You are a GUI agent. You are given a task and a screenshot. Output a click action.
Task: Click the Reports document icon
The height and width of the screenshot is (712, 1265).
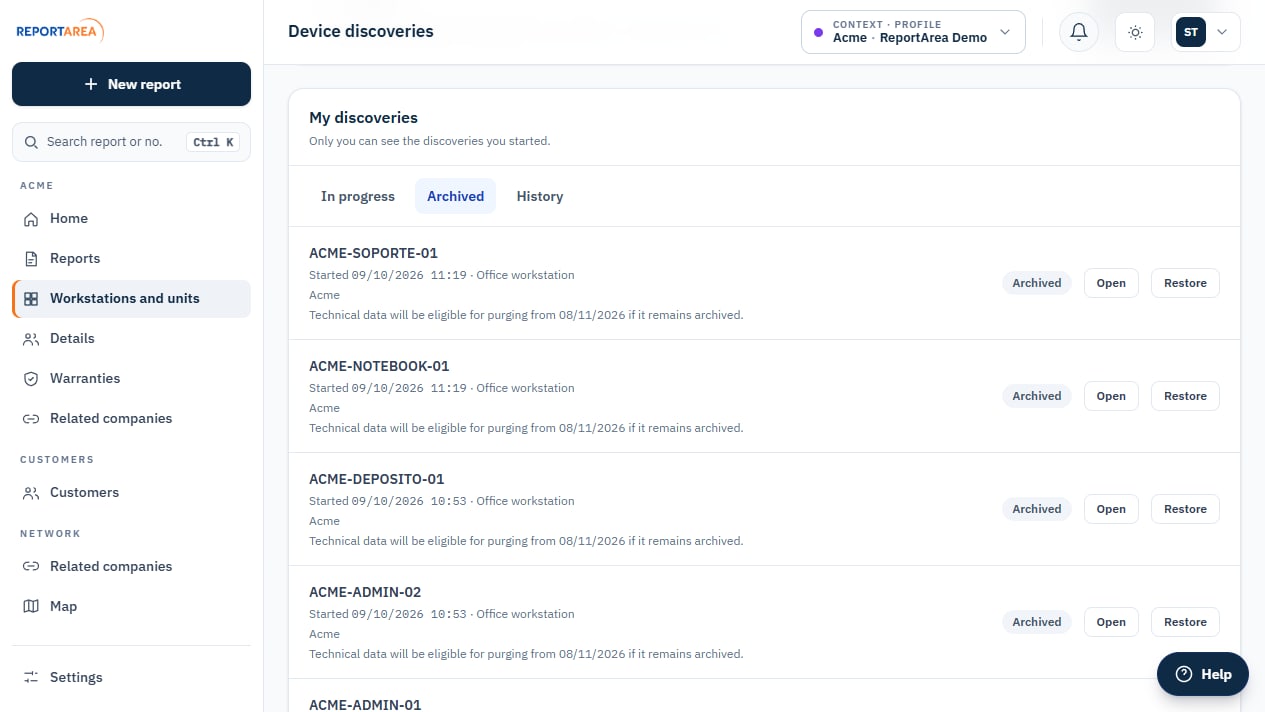[31, 259]
